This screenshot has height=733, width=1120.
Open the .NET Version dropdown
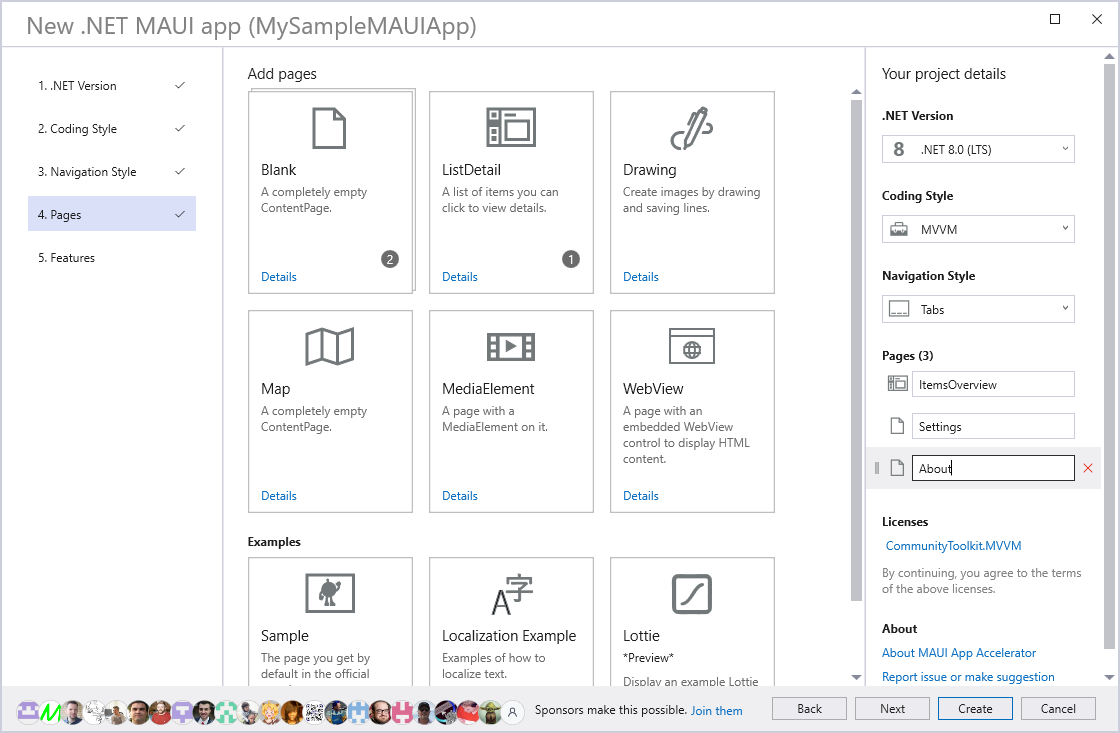[x=978, y=150]
